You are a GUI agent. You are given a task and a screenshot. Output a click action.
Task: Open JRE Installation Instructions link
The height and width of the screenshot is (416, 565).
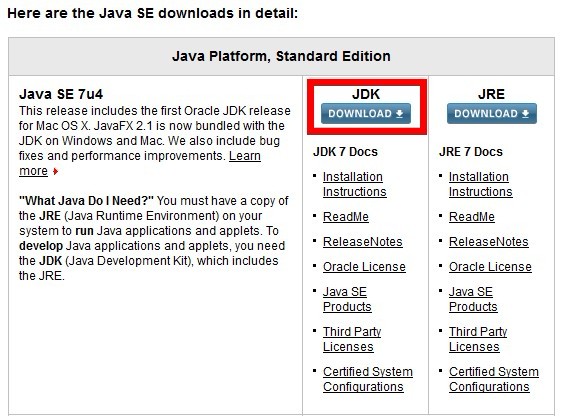tap(481, 184)
